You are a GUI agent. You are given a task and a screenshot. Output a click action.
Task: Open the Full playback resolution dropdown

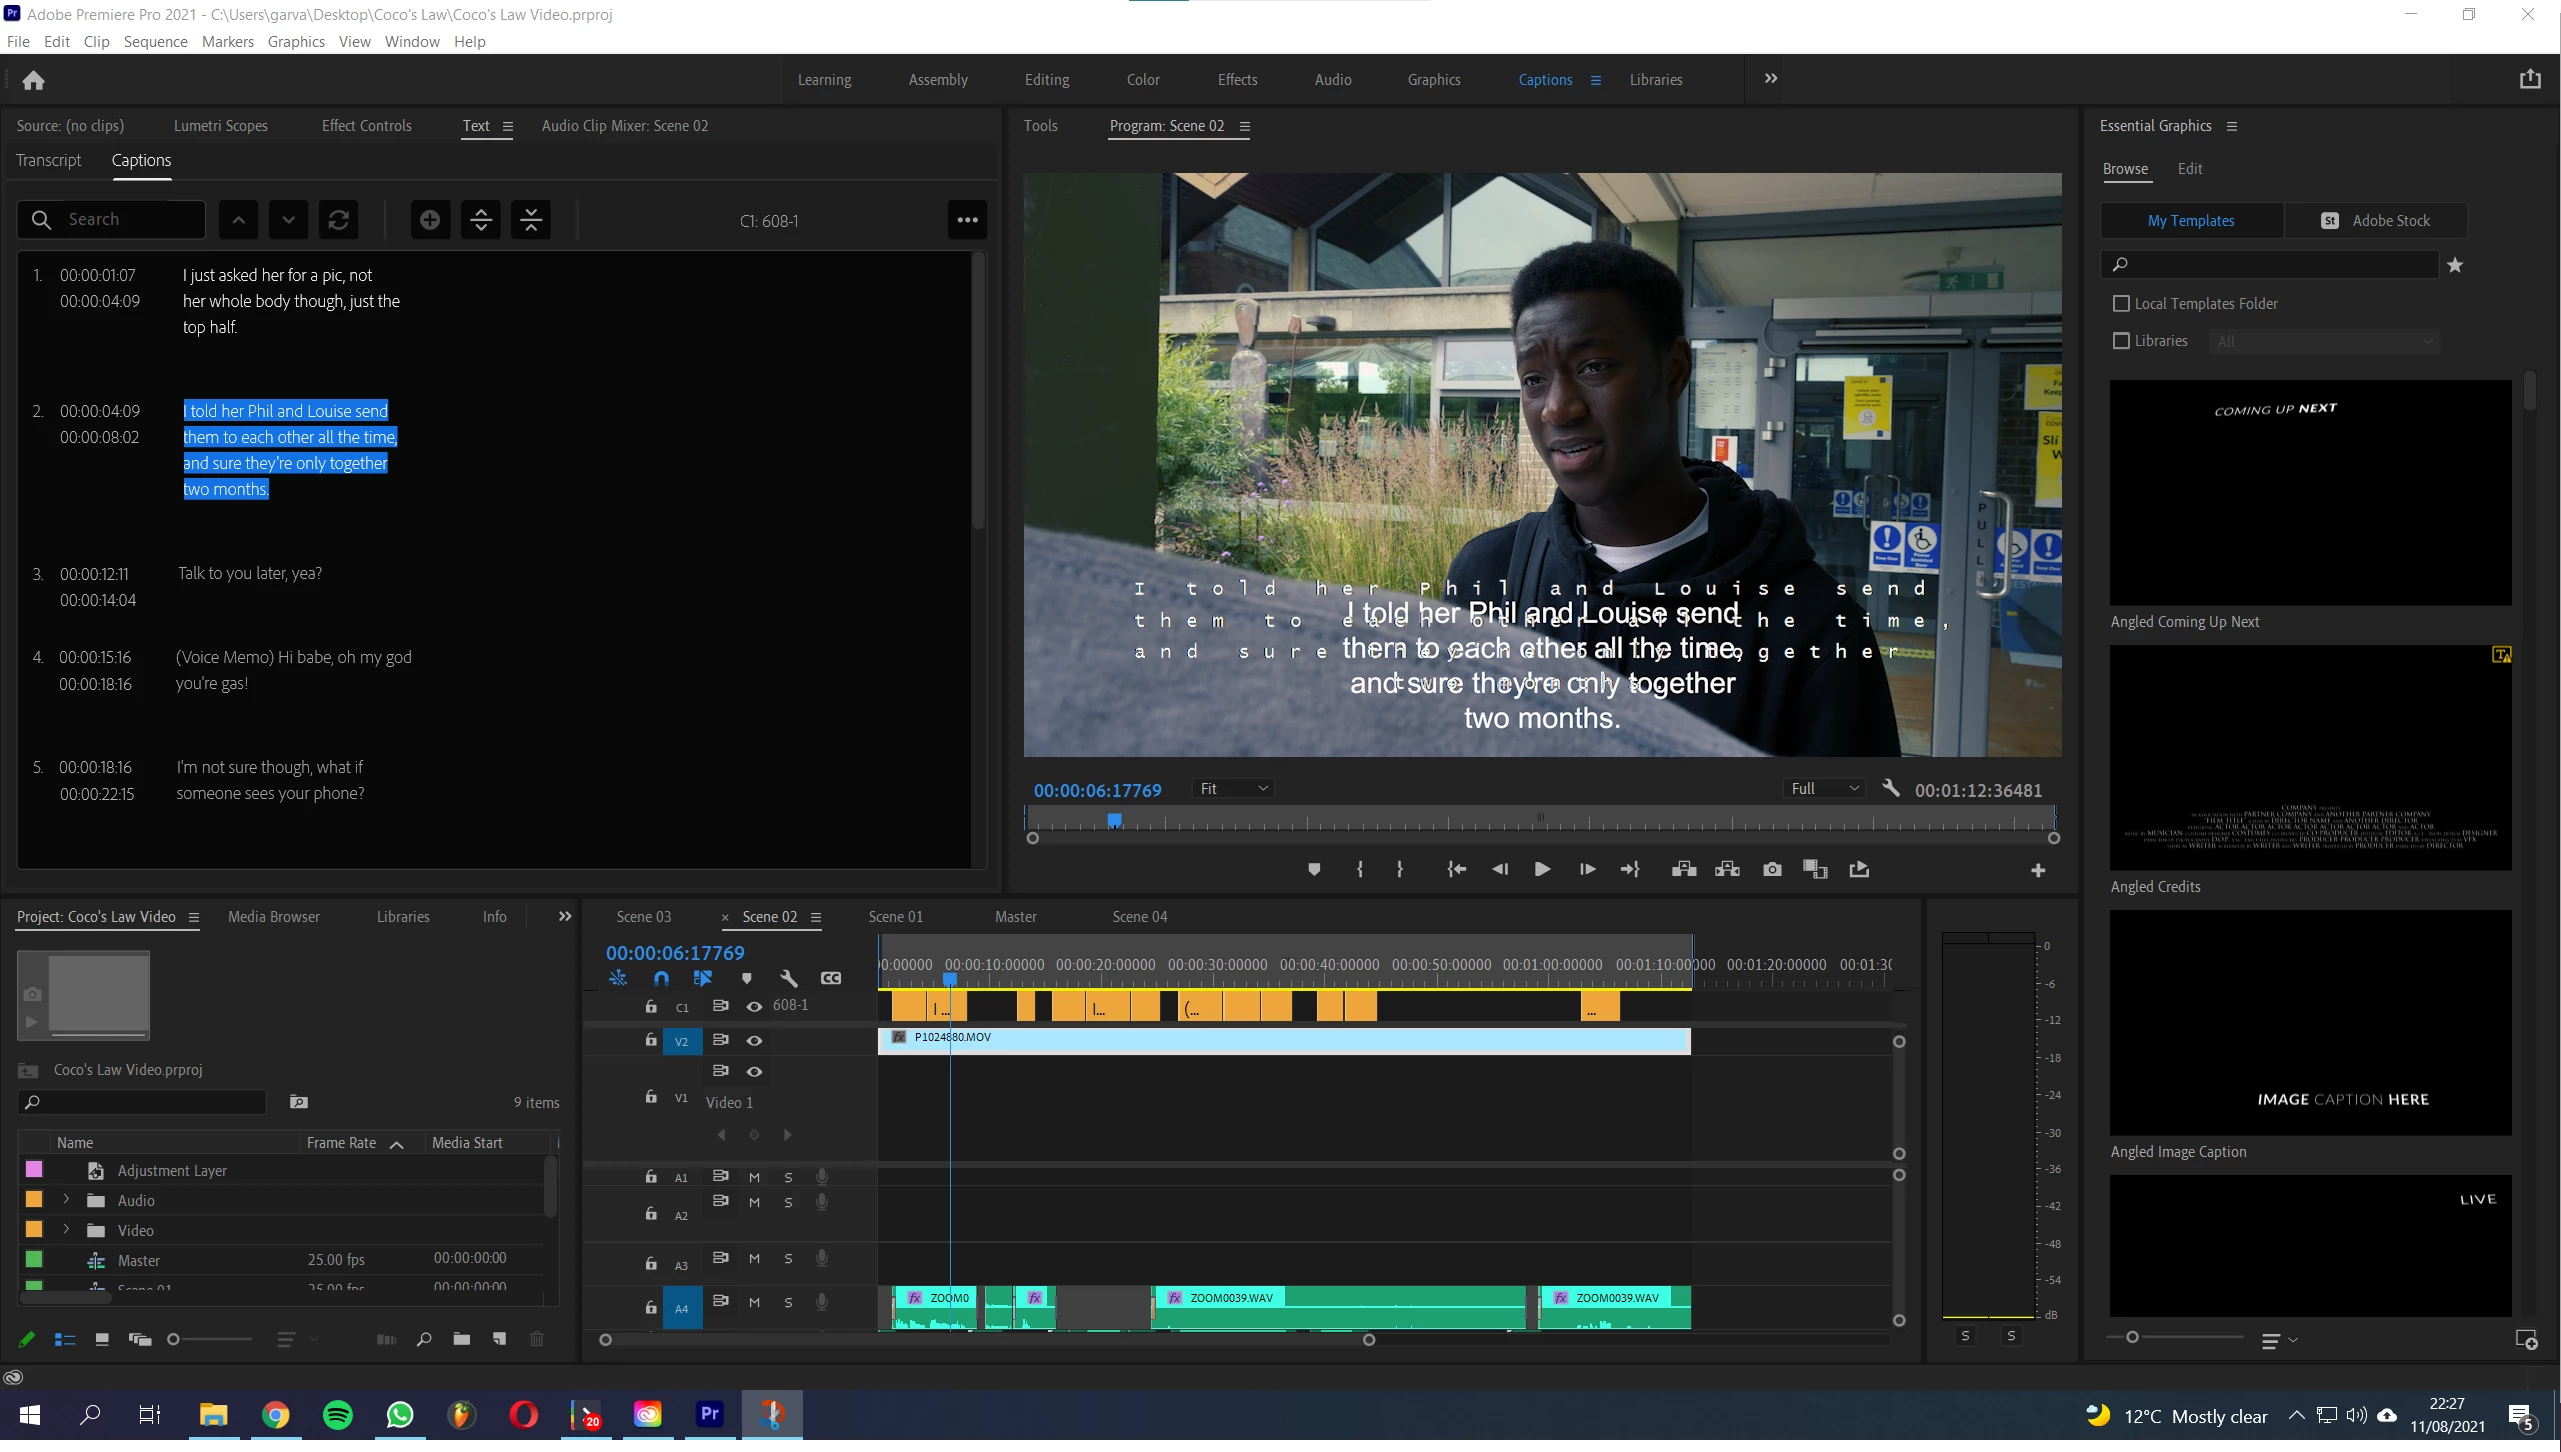[1825, 789]
